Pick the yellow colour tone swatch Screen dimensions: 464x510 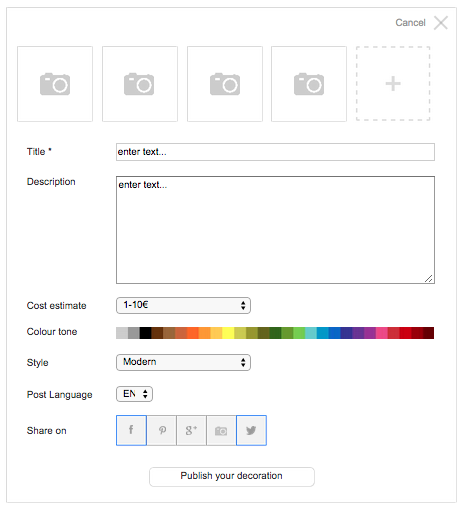228,333
